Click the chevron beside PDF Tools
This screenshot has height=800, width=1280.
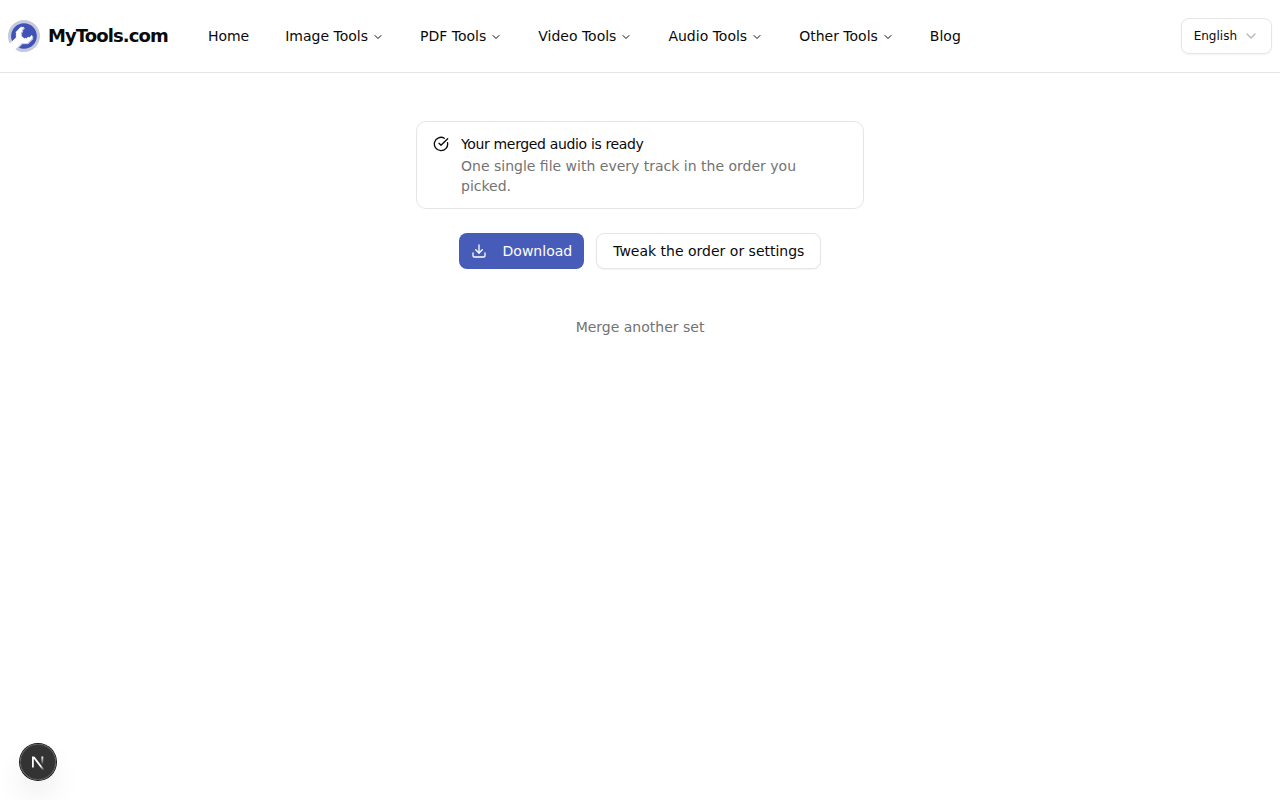point(496,37)
